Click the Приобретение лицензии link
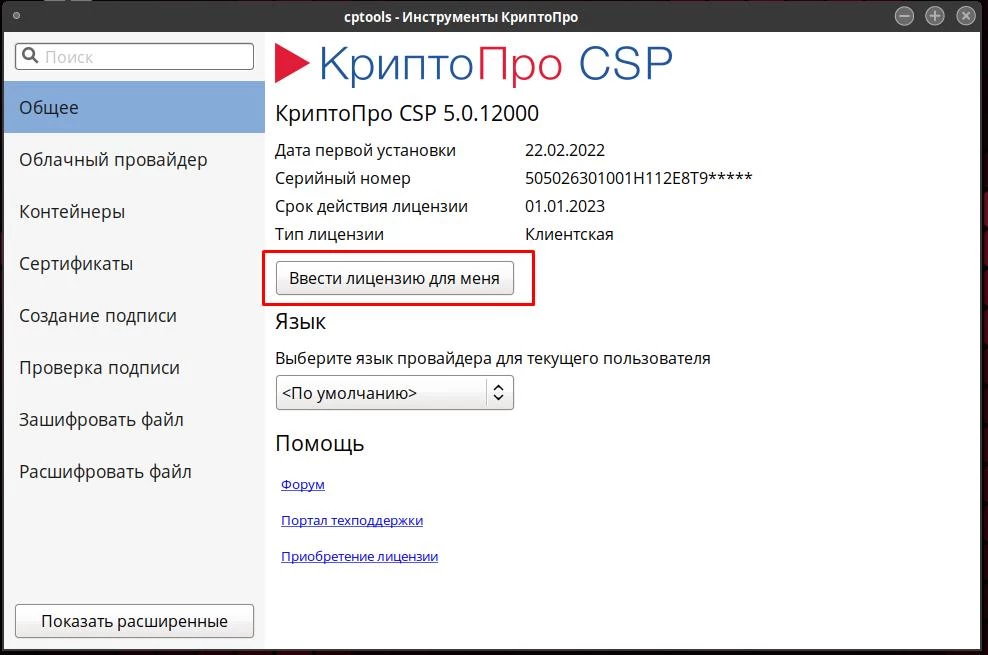The height and width of the screenshot is (655, 988). 359,557
